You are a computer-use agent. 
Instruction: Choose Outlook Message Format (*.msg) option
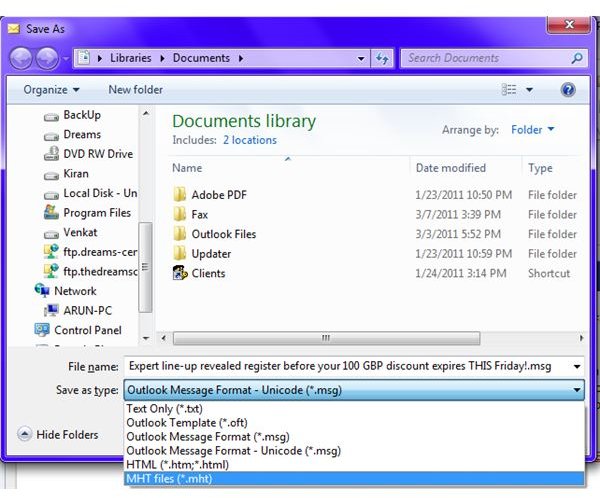(x=354, y=436)
